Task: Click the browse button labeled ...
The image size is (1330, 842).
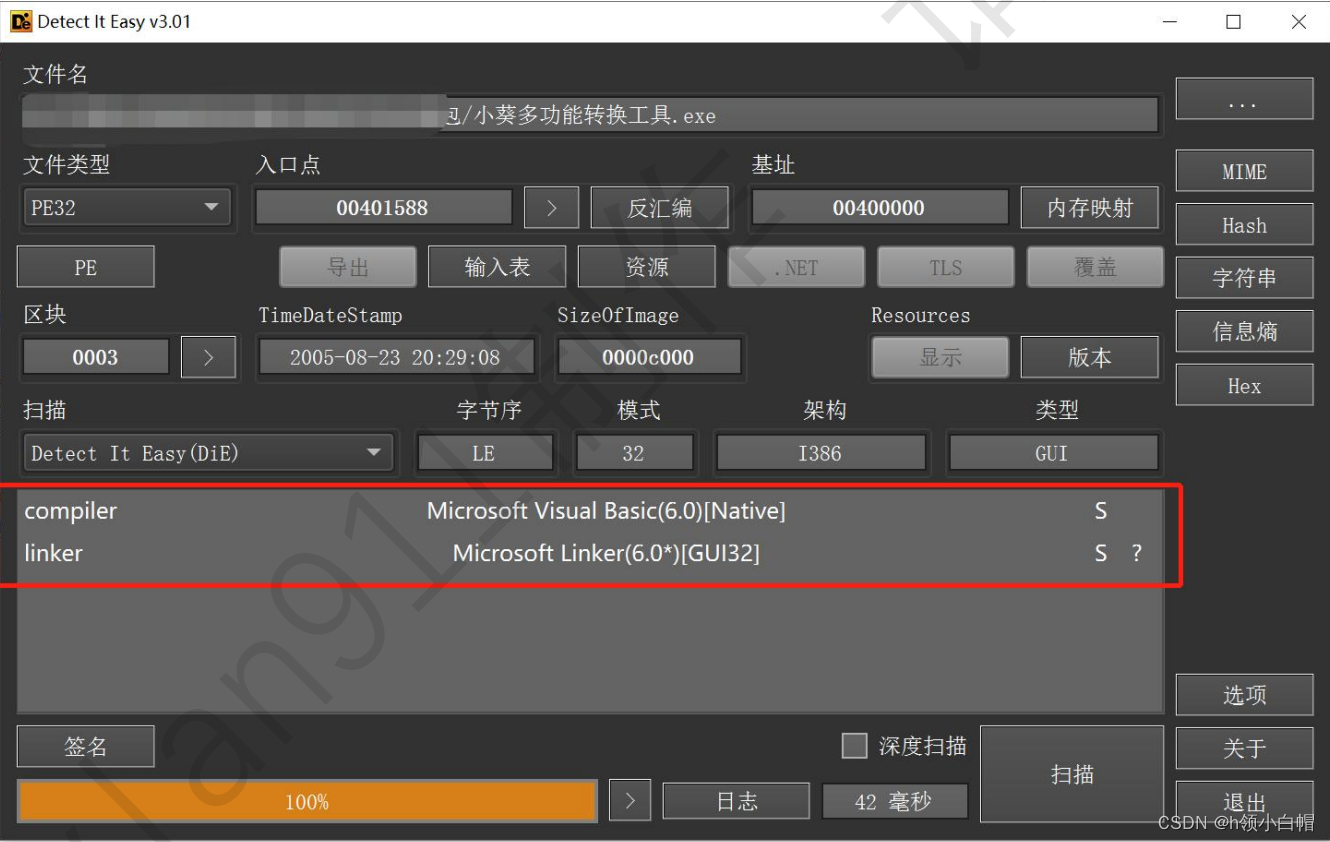Action: point(1244,100)
